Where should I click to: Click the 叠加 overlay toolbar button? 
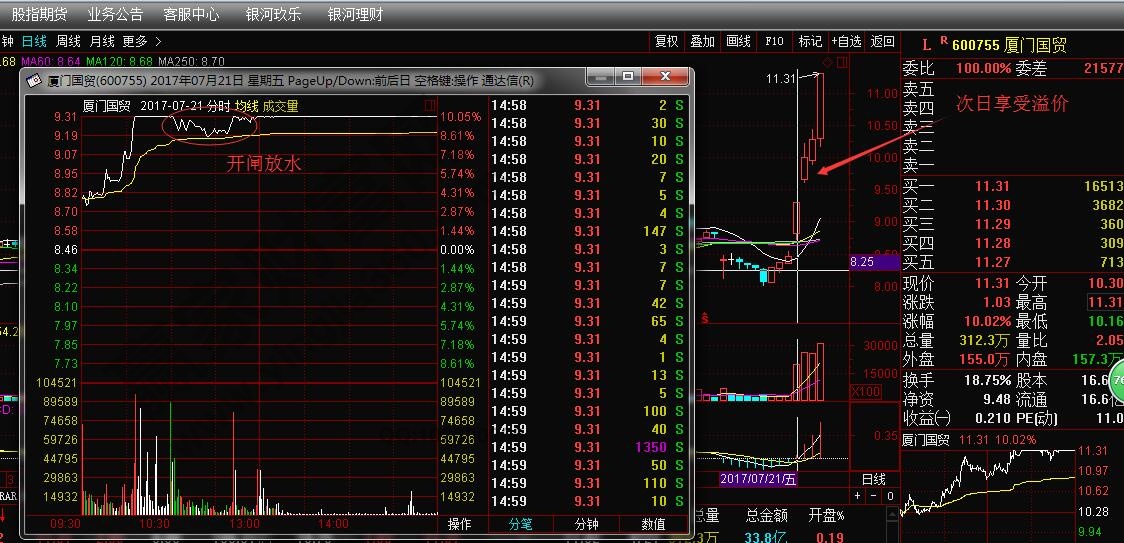pos(703,41)
